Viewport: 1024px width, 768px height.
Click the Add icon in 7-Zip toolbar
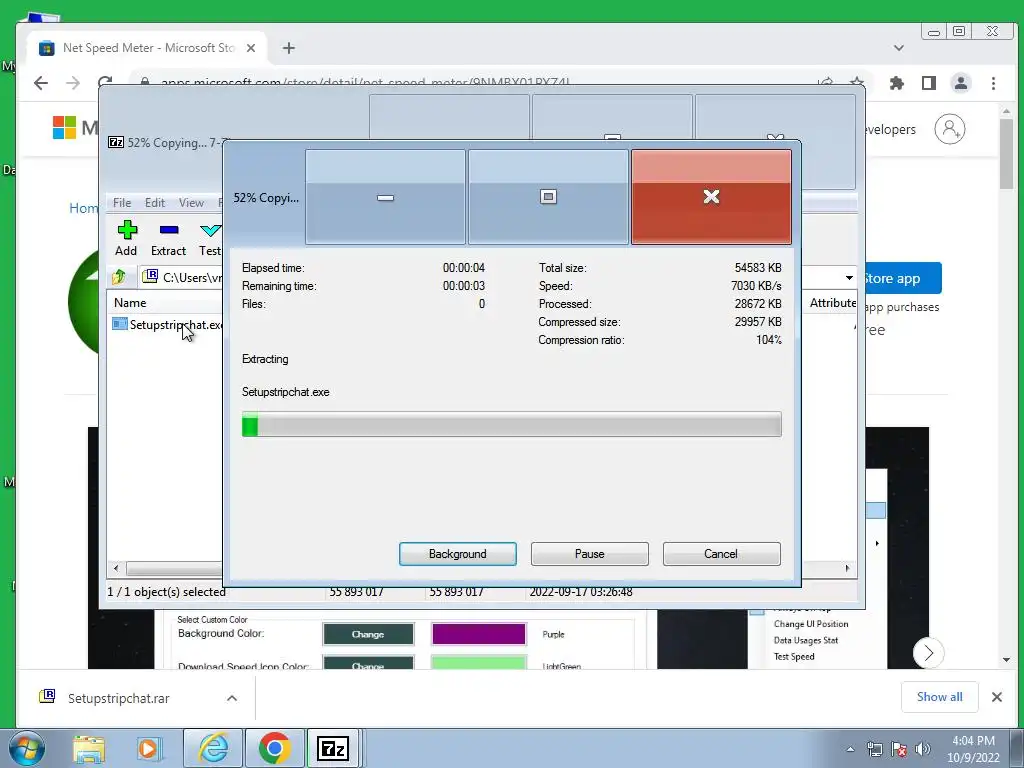tap(126, 238)
